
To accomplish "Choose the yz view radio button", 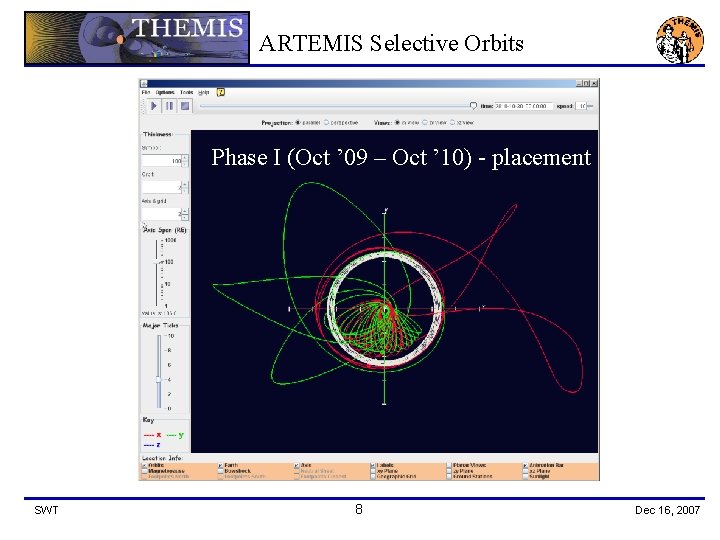I will point(425,123).
